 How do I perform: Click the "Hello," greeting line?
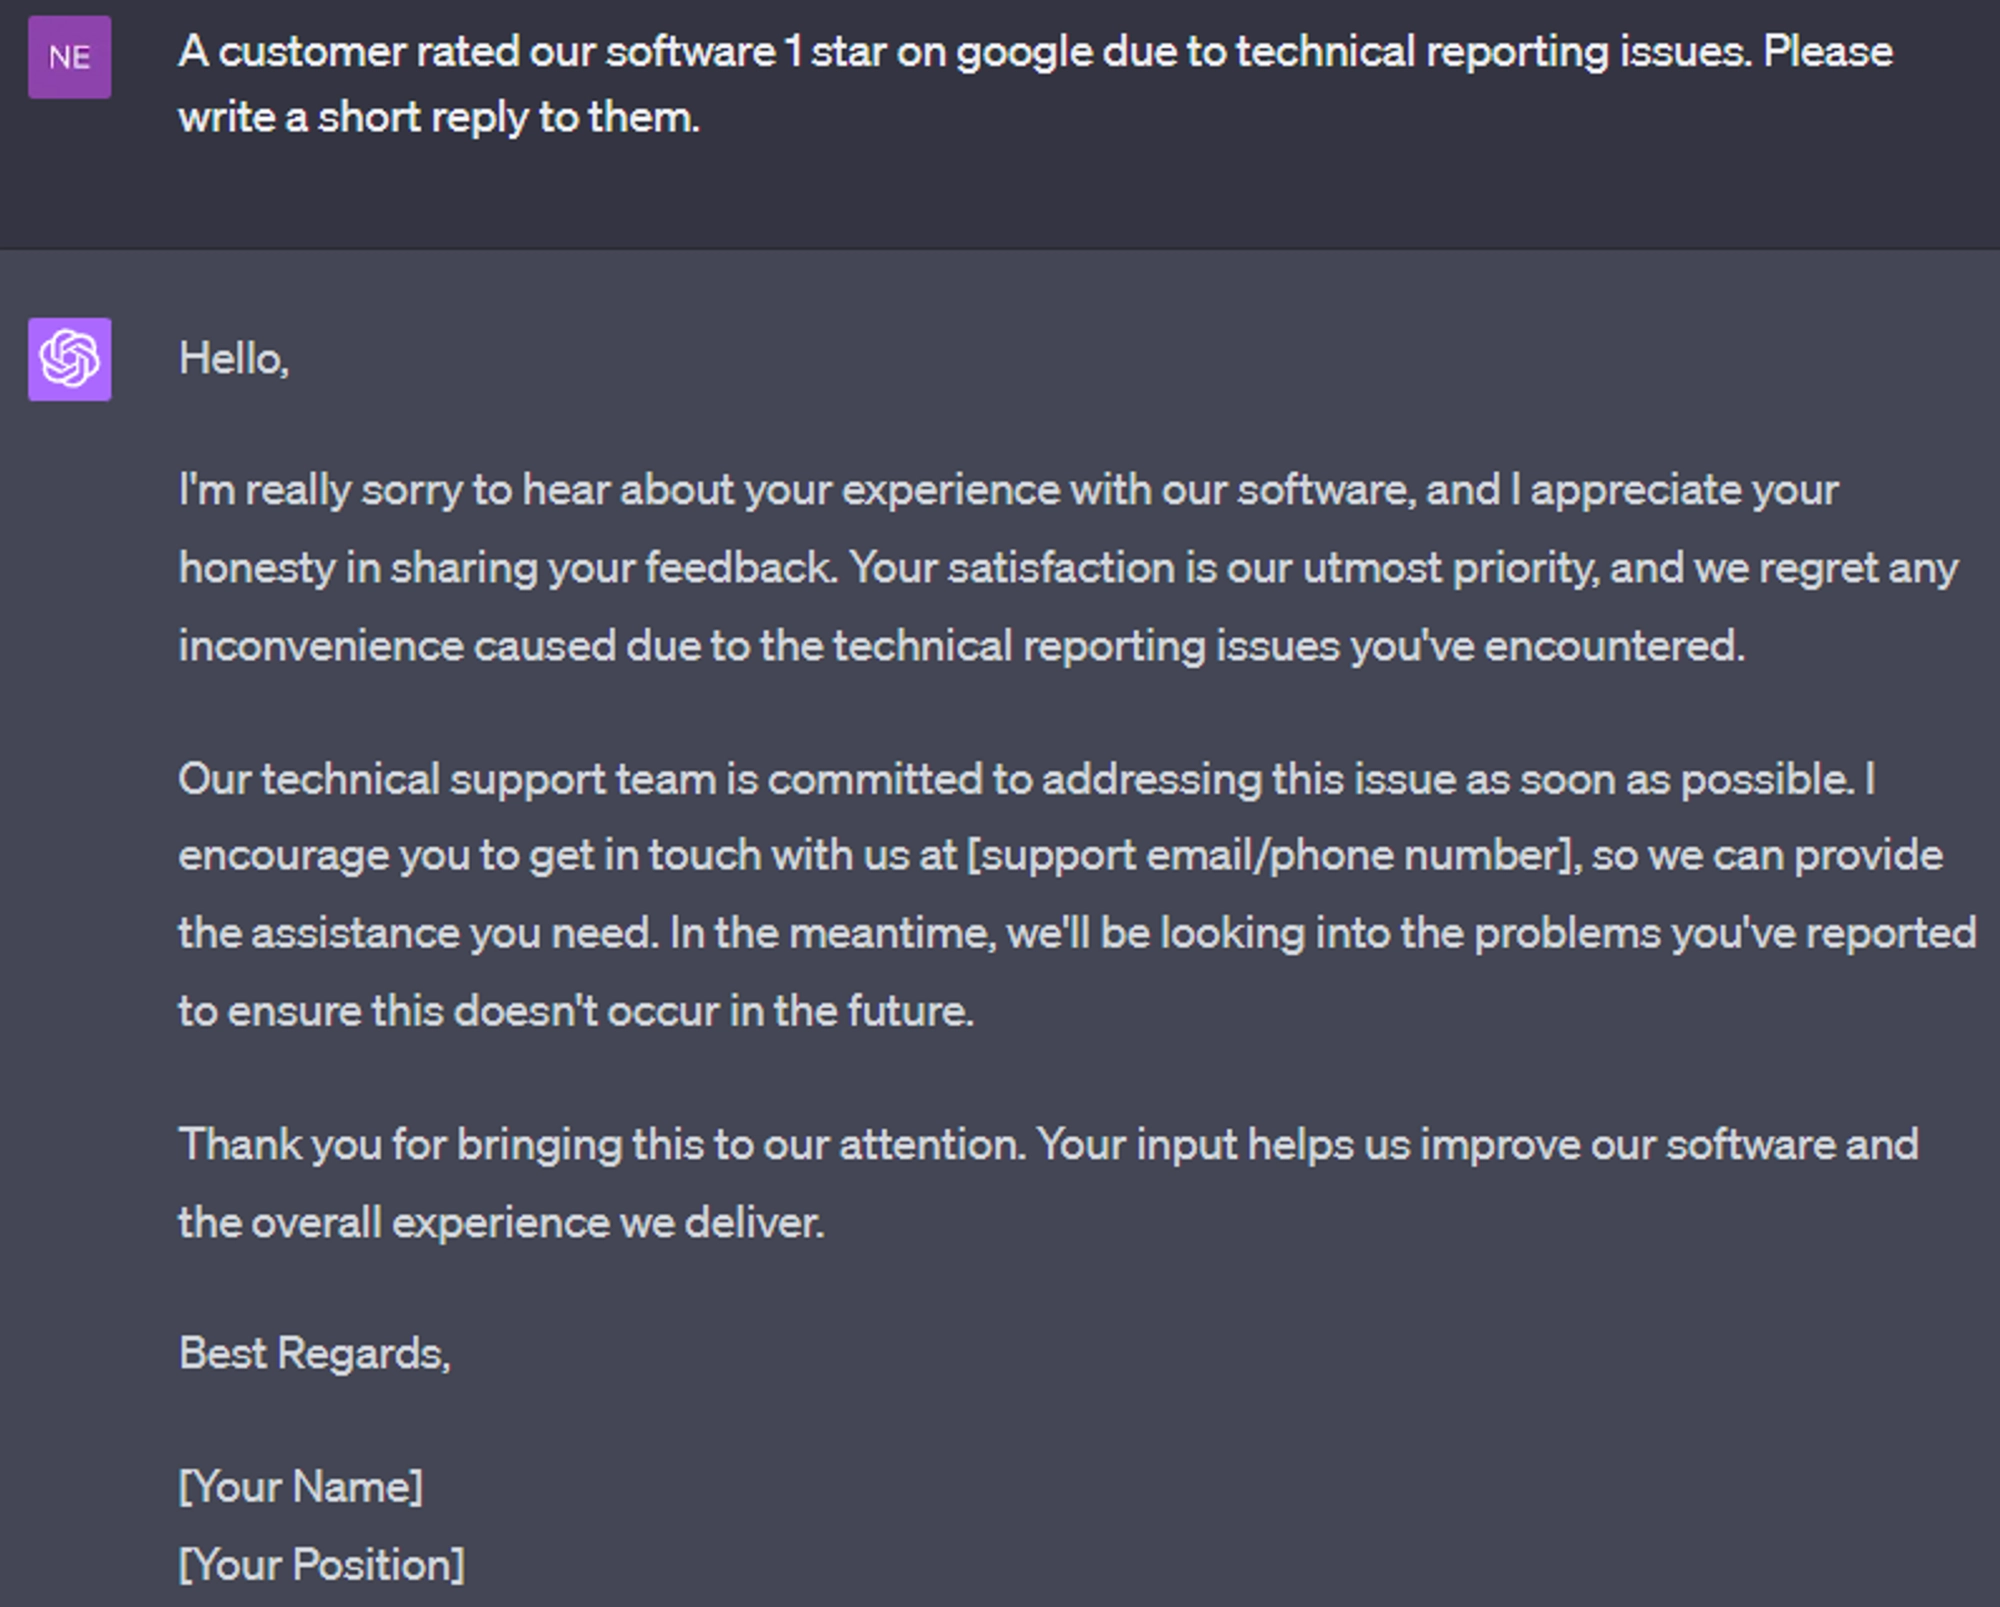point(234,359)
